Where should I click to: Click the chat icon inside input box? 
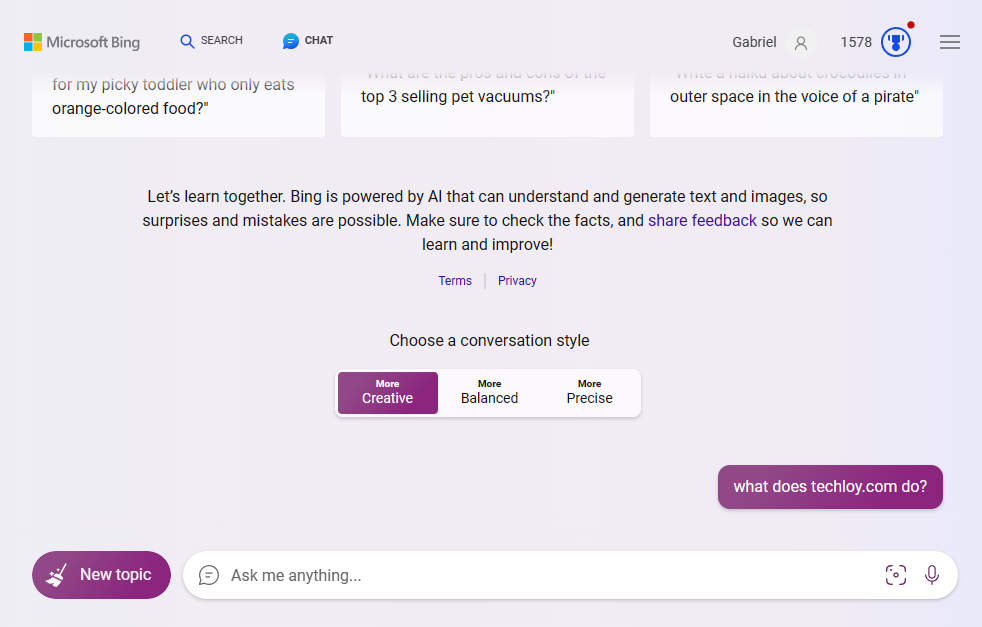[x=209, y=575]
